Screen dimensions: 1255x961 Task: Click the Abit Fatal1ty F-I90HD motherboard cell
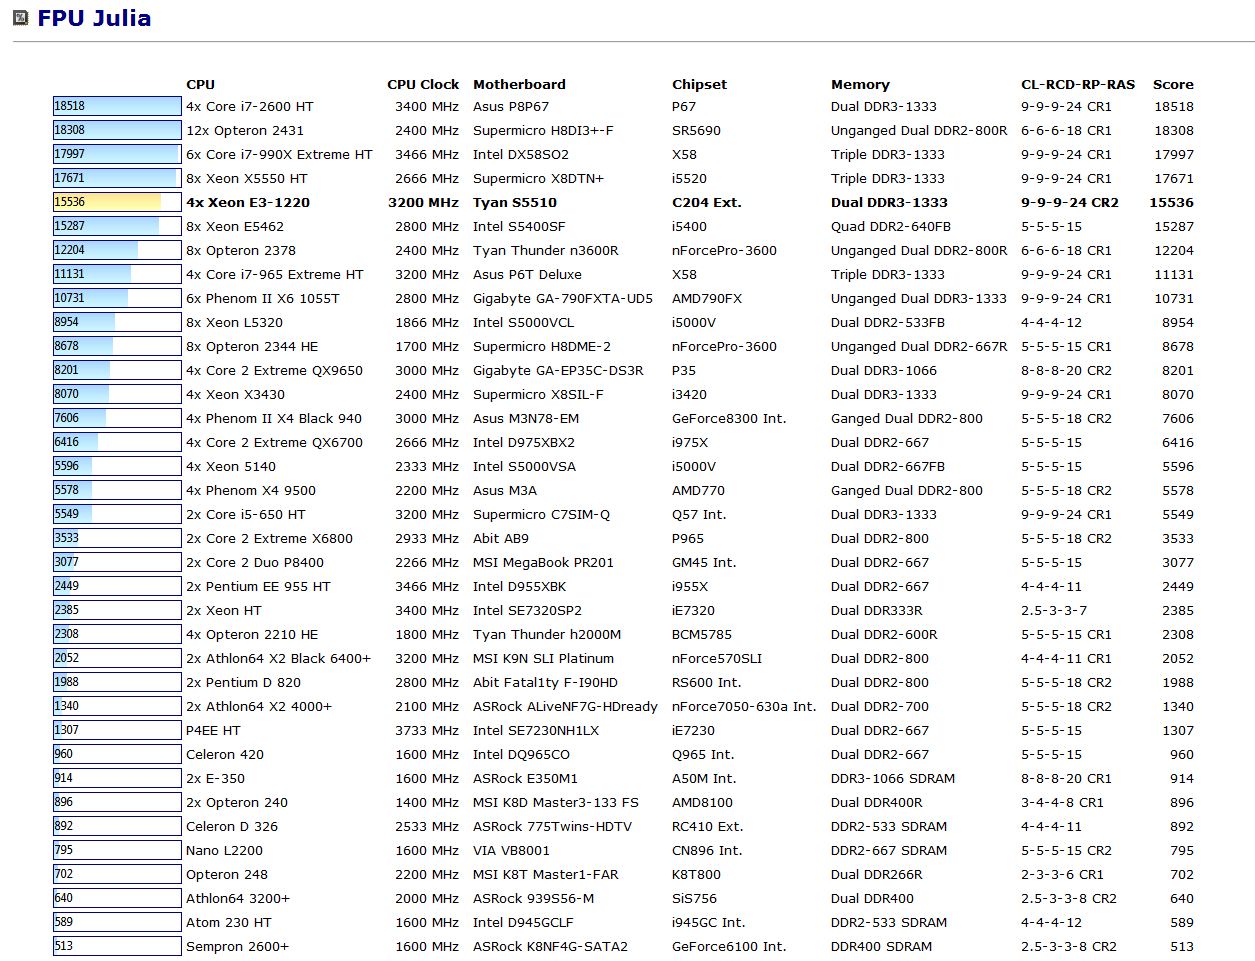[x=545, y=682]
